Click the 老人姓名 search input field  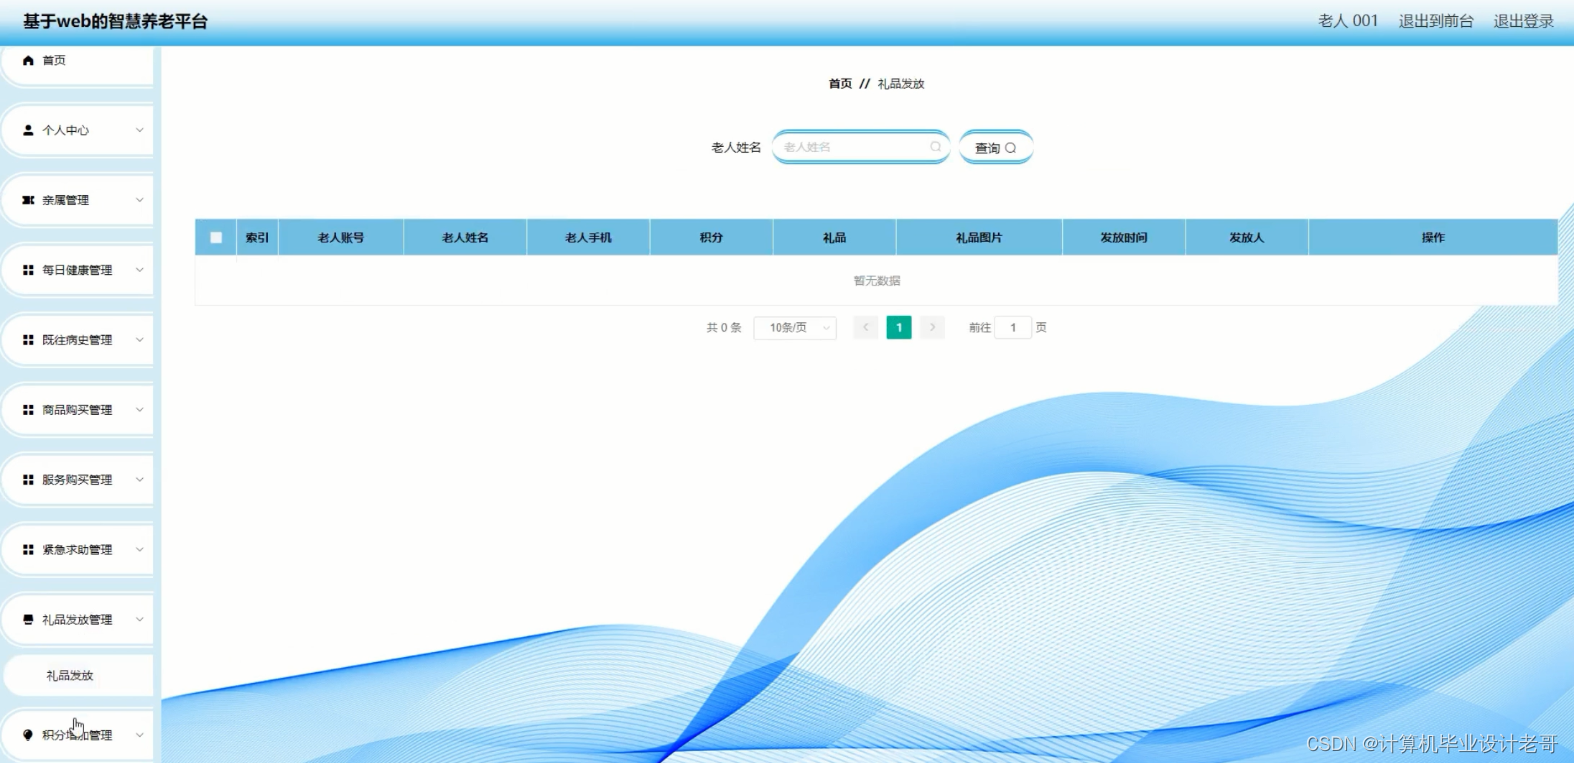(x=861, y=147)
